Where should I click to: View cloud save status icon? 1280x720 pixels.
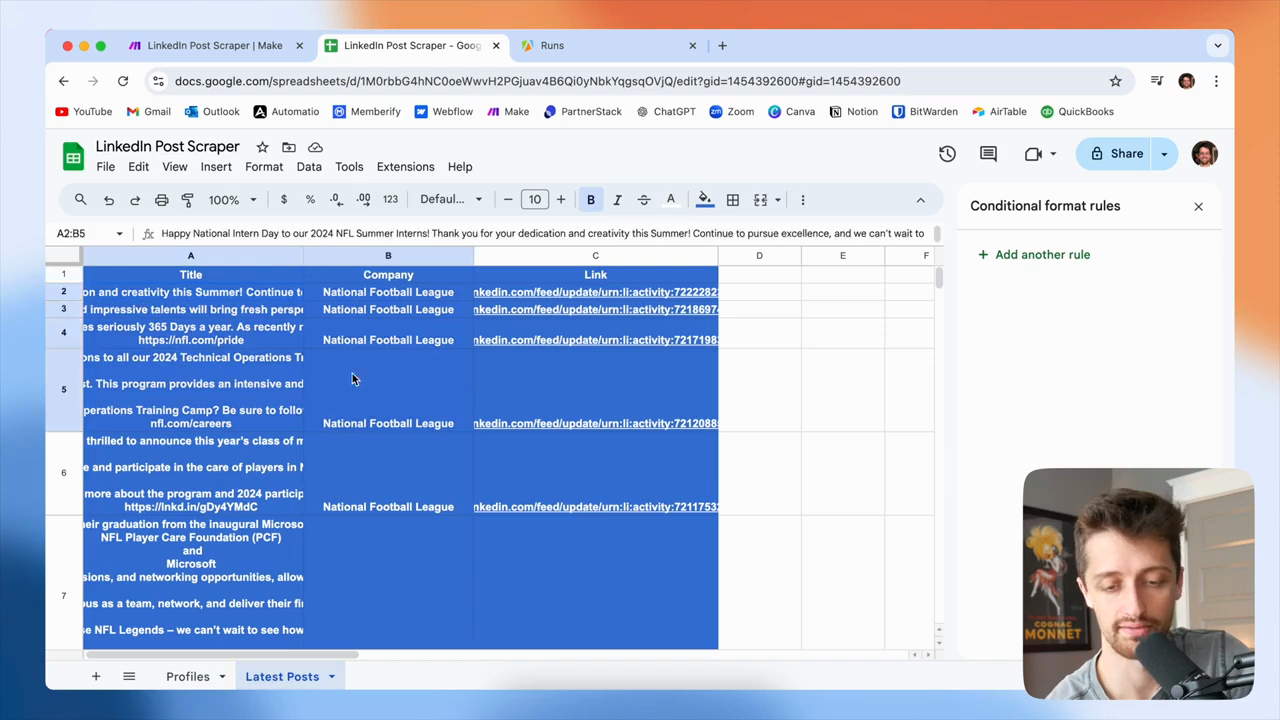(315, 147)
